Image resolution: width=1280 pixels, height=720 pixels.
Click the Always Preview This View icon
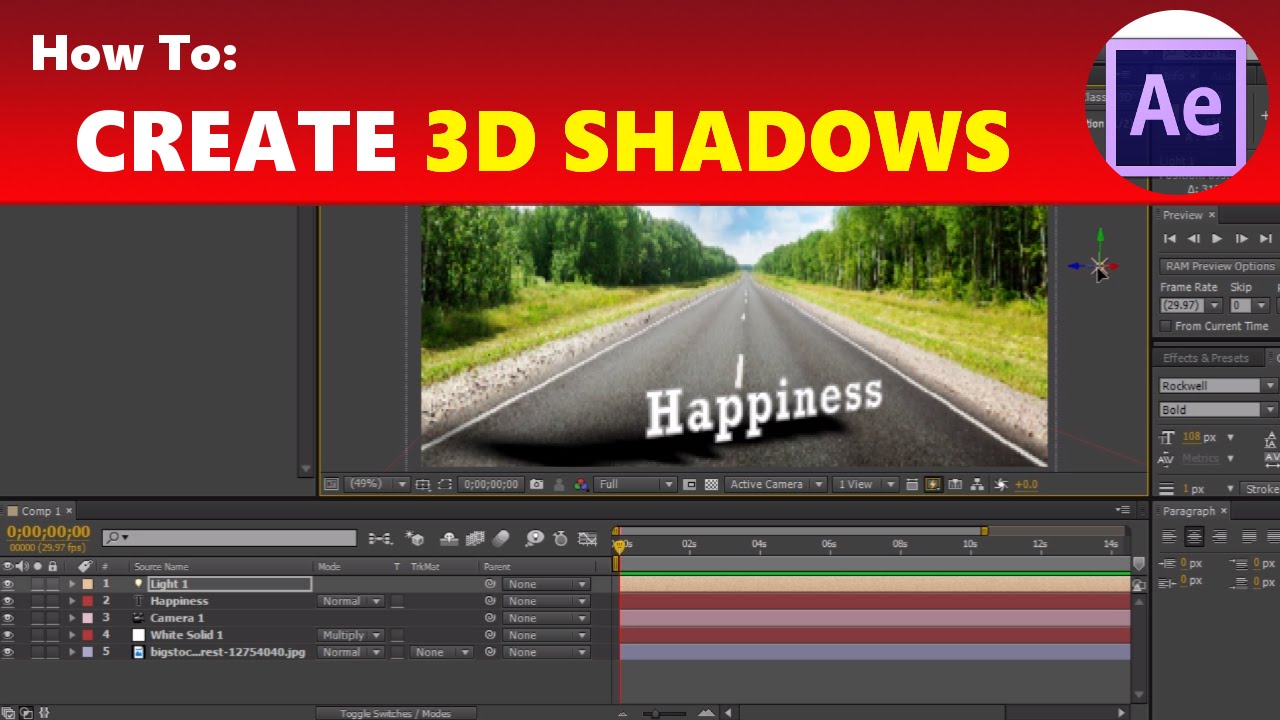pyautogui.click(x=332, y=484)
